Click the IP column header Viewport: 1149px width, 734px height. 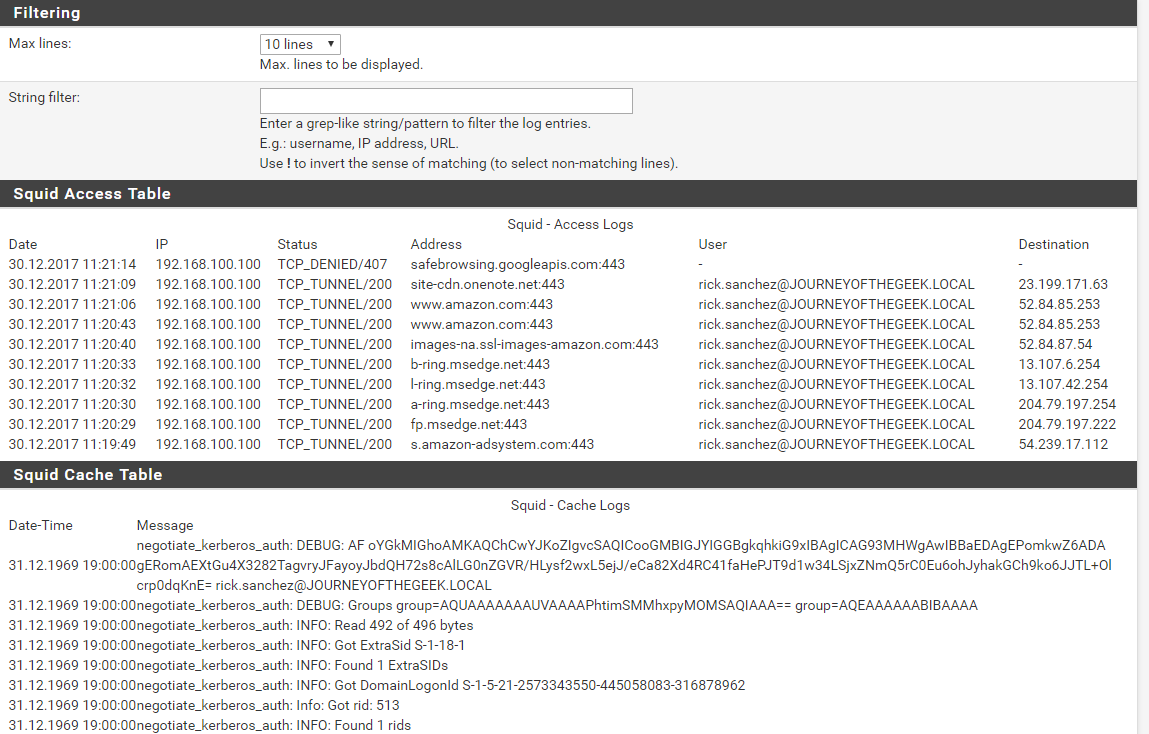(162, 244)
